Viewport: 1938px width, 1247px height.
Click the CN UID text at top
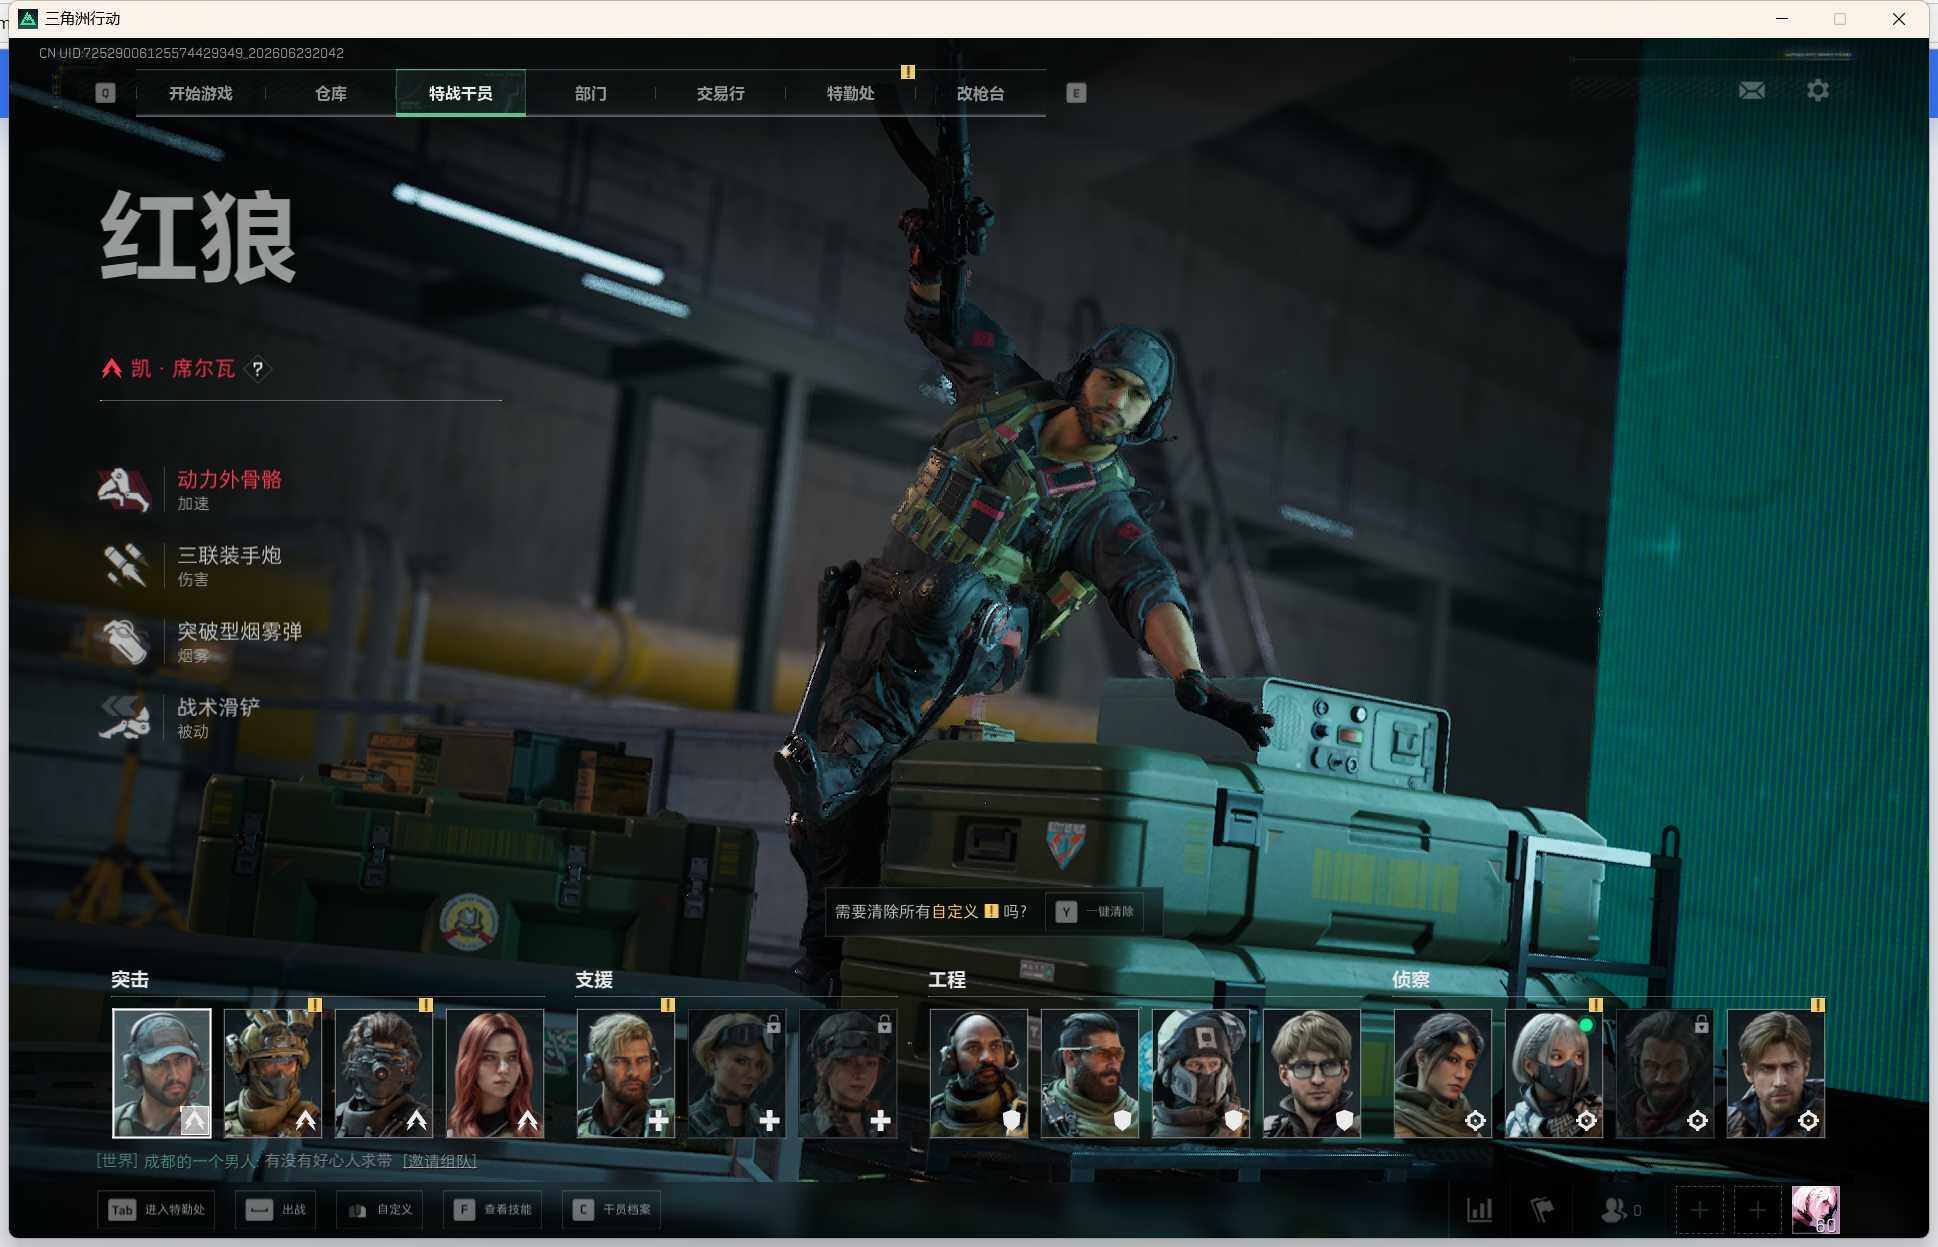click(191, 53)
